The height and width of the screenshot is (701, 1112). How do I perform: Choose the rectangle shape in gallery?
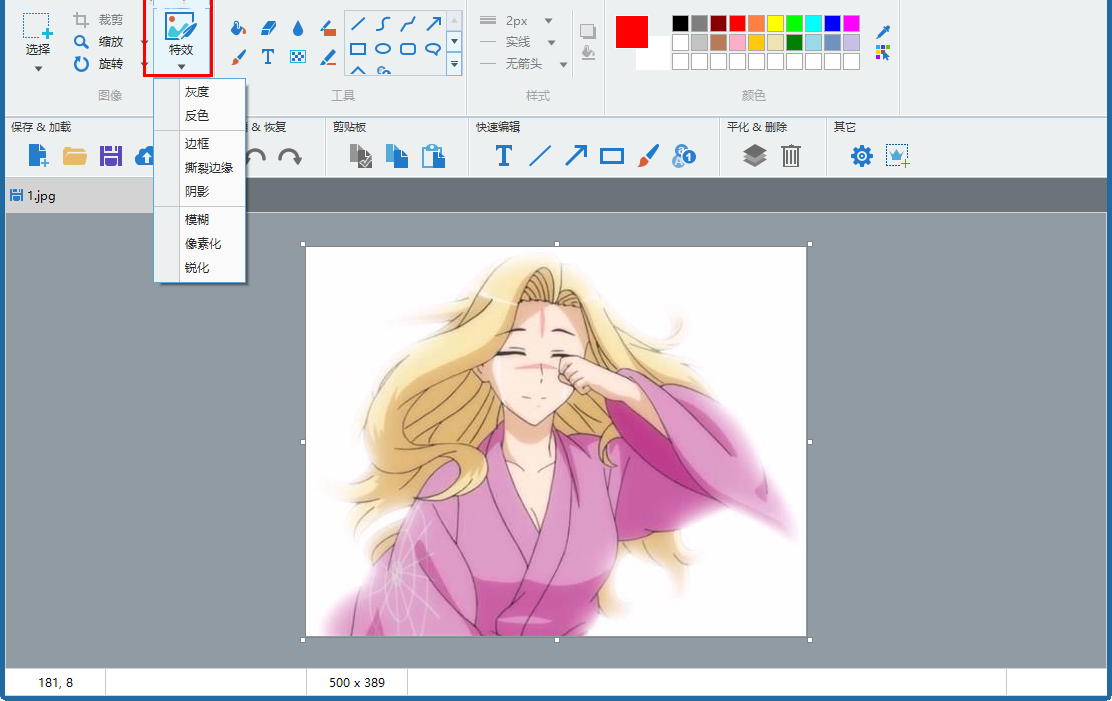[358, 49]
